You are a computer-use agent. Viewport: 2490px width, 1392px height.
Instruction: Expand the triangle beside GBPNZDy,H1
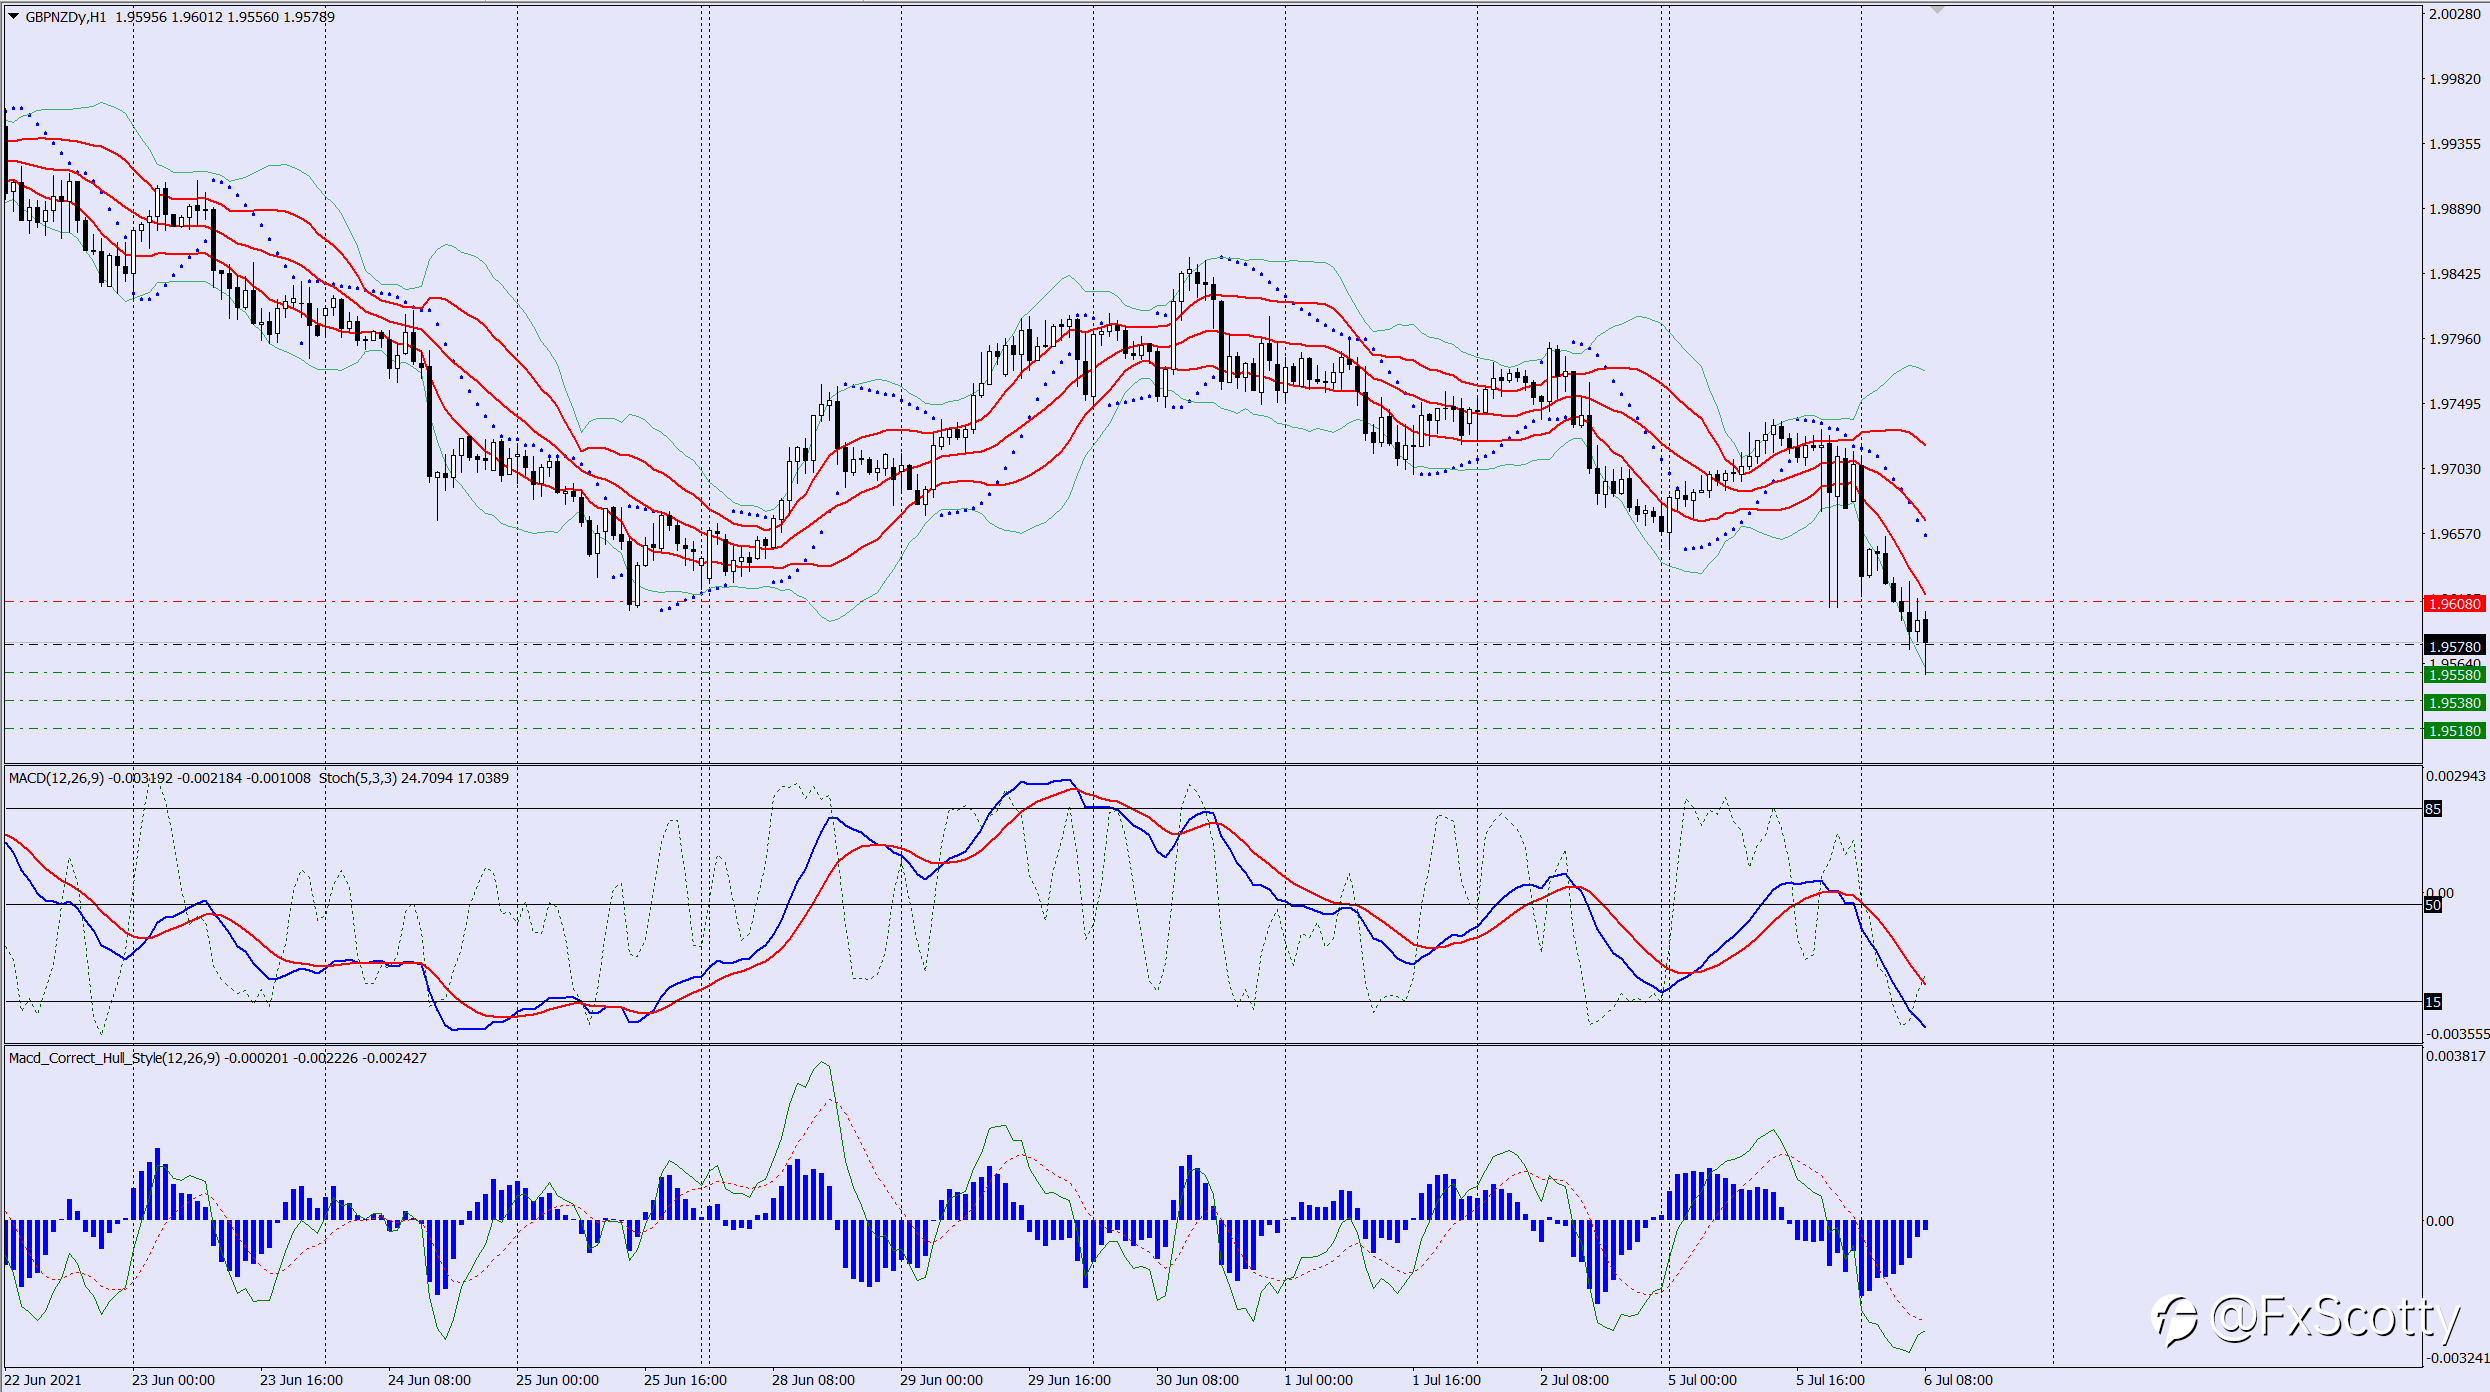[14, 16]
